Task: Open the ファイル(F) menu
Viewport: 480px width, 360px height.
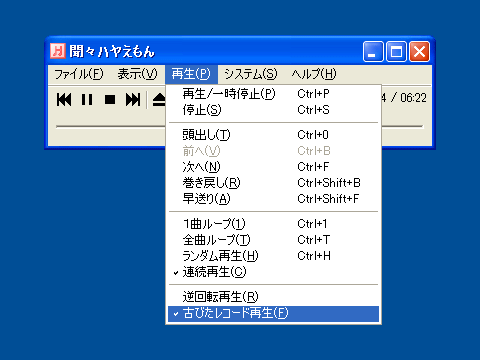Action: pyautogui.click(x=79, y=74)
